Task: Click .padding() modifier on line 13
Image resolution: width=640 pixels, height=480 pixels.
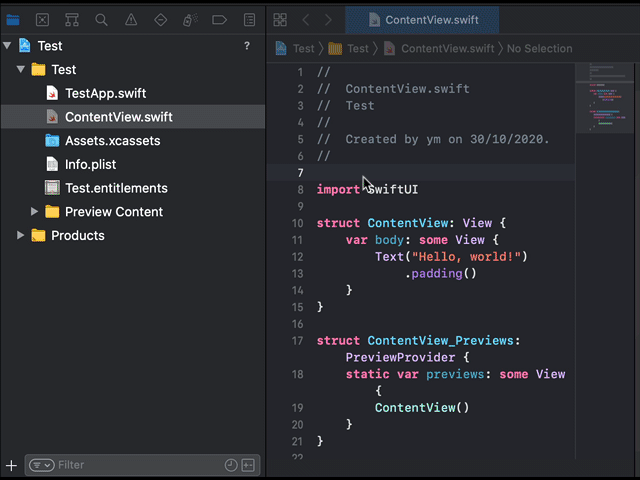Action: coord(441,273)
